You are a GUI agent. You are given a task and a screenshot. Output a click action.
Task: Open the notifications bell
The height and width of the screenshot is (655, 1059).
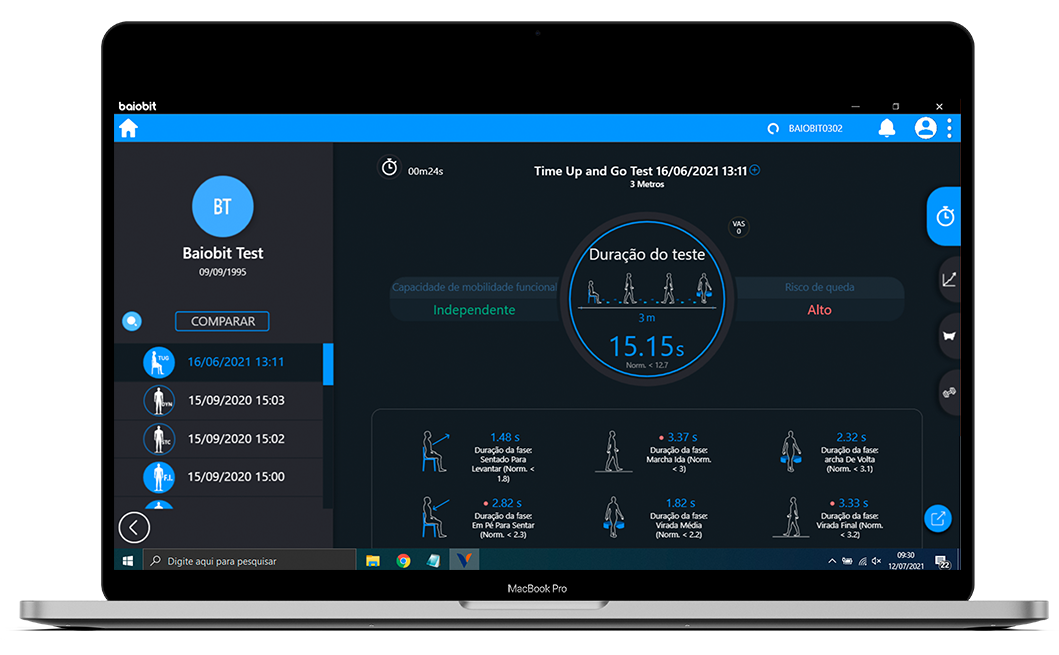point(887,128)
